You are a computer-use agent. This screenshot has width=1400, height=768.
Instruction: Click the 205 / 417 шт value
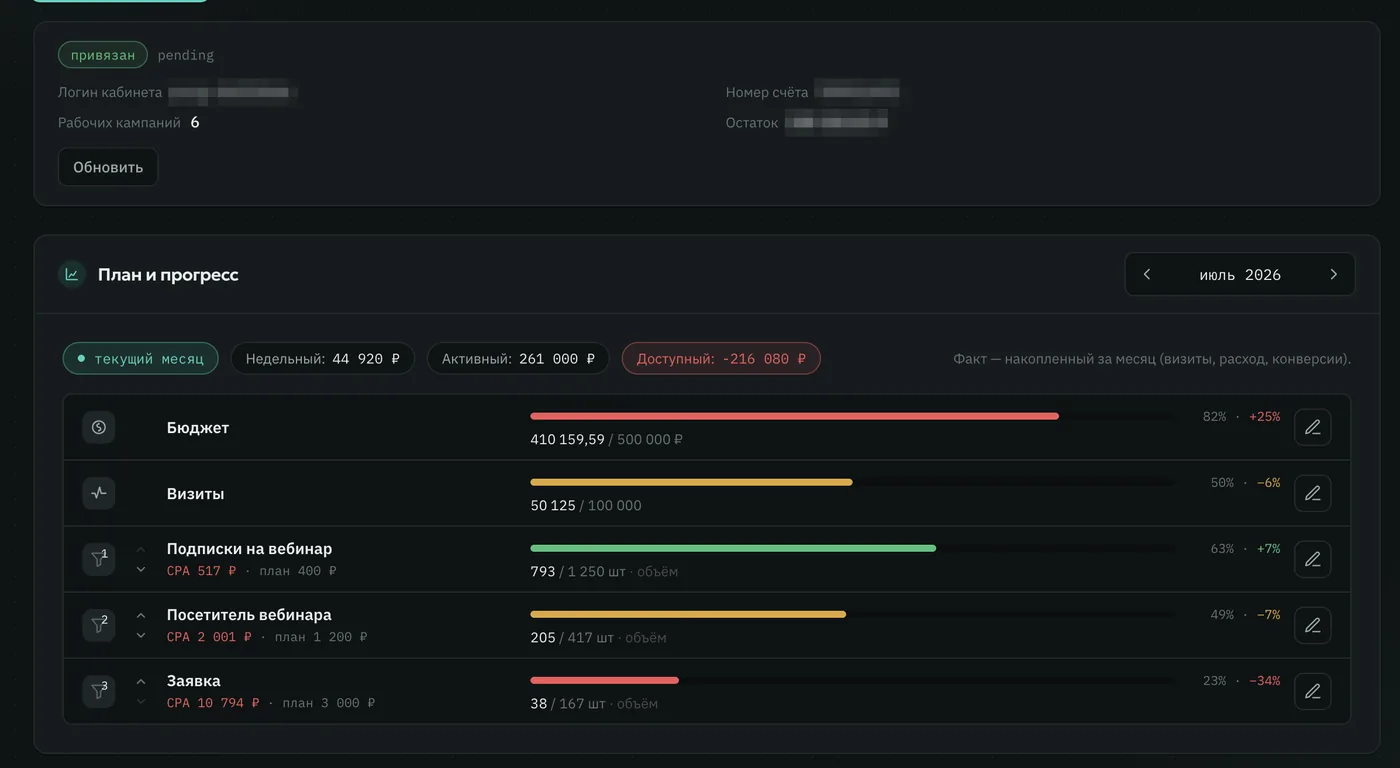pyautogui.click(x=572, y=637)
